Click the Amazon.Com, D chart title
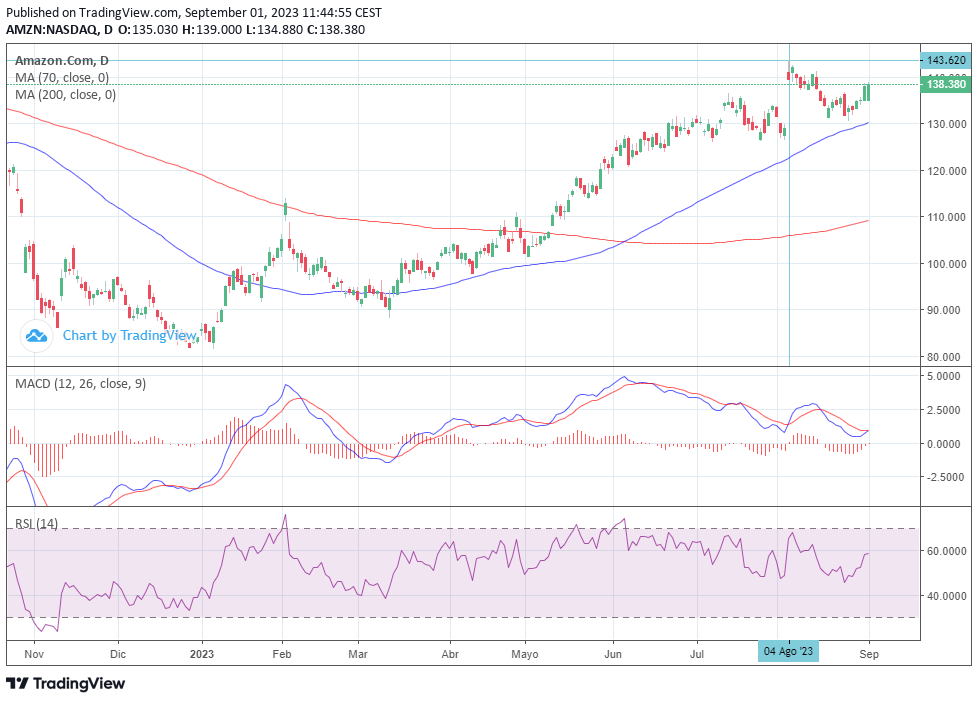The height and width of the screenshot is (702, 978). tap(62, 61)
